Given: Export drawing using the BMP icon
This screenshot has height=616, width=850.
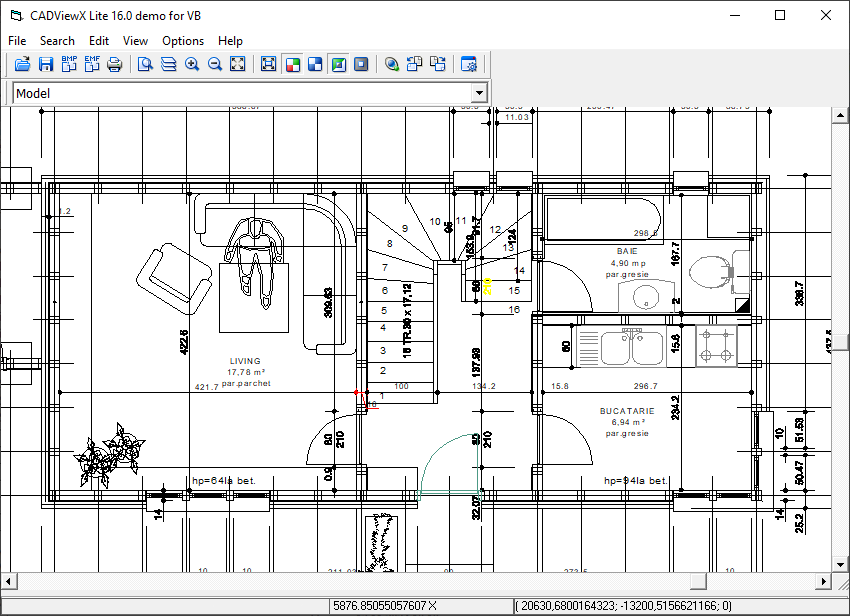Looking at the screenshot, I should click(x=69, y=64).
